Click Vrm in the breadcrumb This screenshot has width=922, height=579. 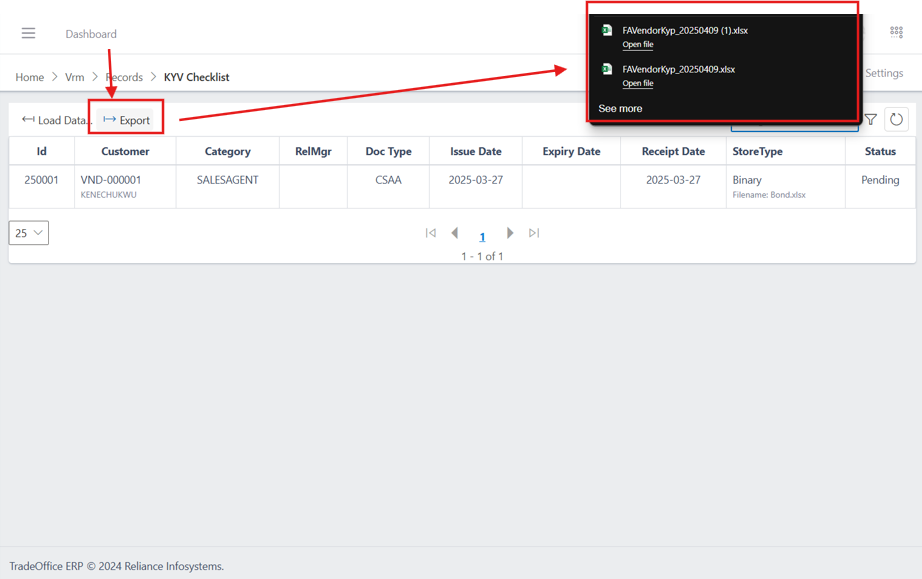point(75,77)
